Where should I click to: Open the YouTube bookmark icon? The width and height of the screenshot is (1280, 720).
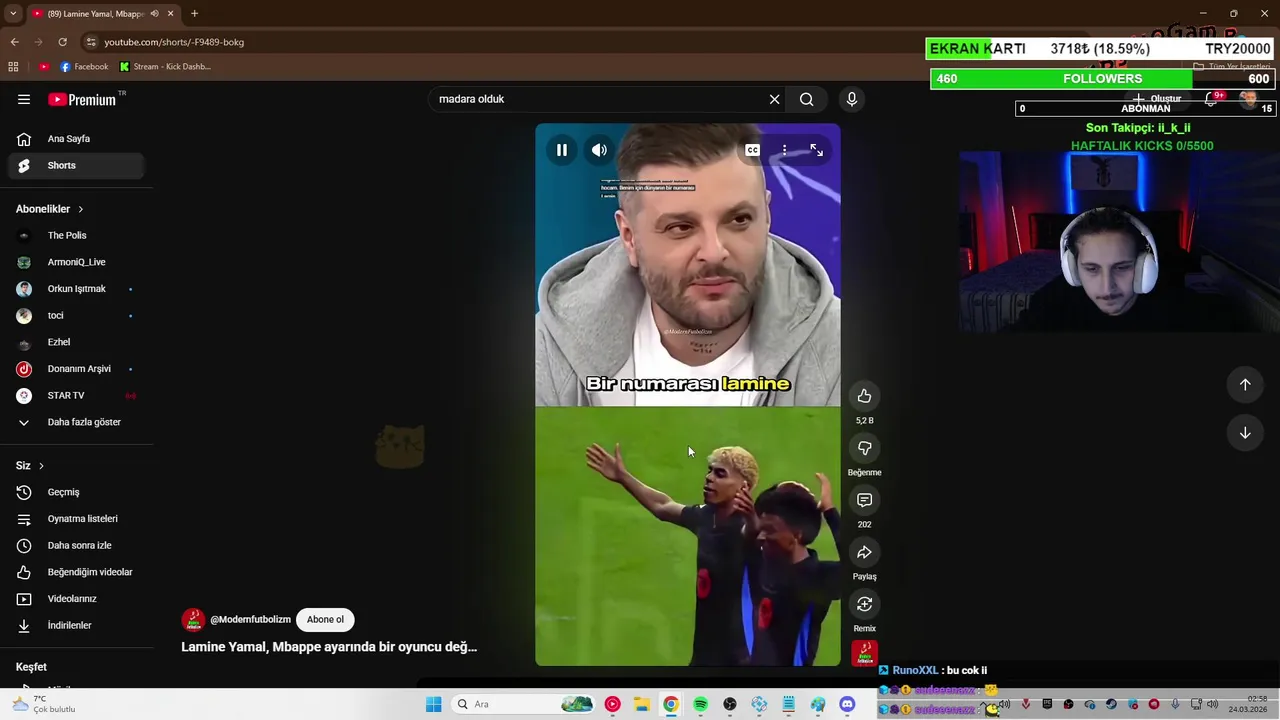coord(44,67)
